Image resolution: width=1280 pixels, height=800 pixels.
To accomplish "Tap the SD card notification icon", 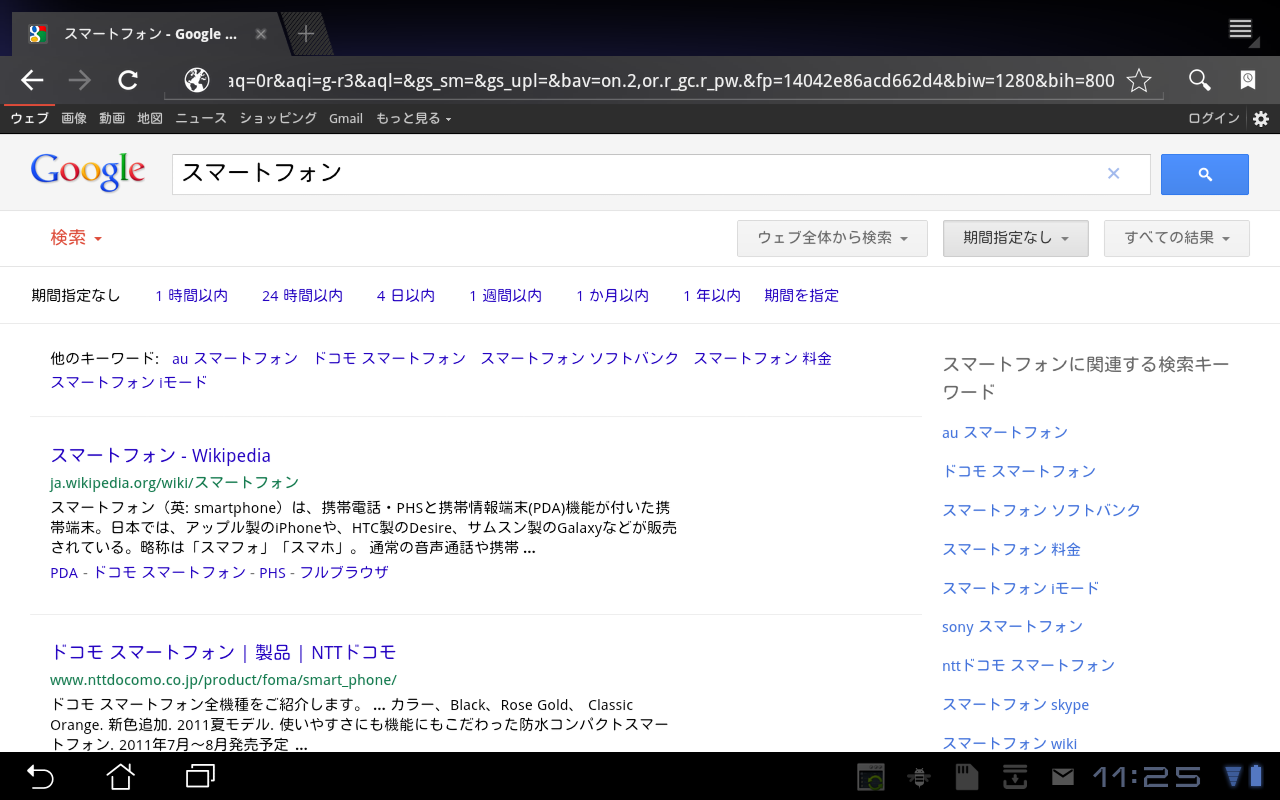I will pyautogui.click(x=966, y=777).
